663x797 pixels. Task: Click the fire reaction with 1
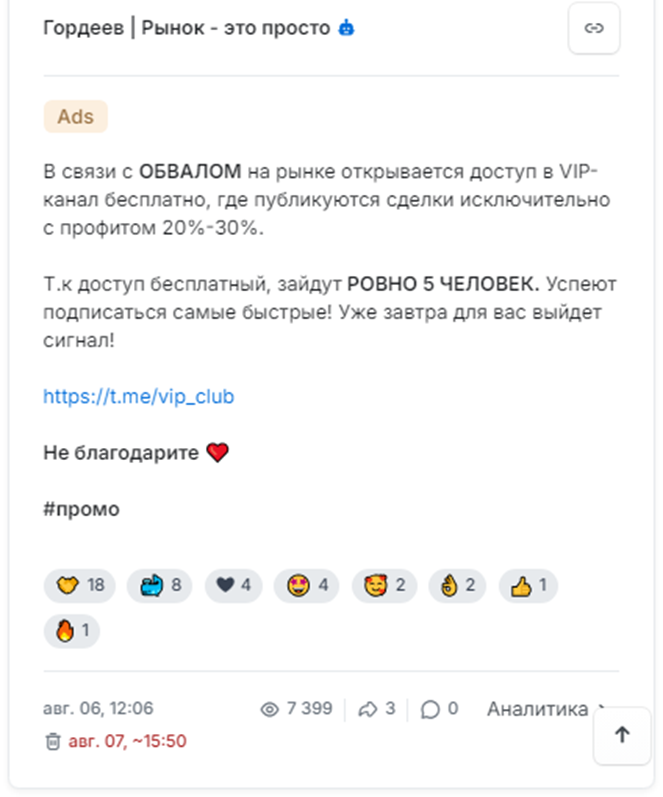tap(72, 631)
